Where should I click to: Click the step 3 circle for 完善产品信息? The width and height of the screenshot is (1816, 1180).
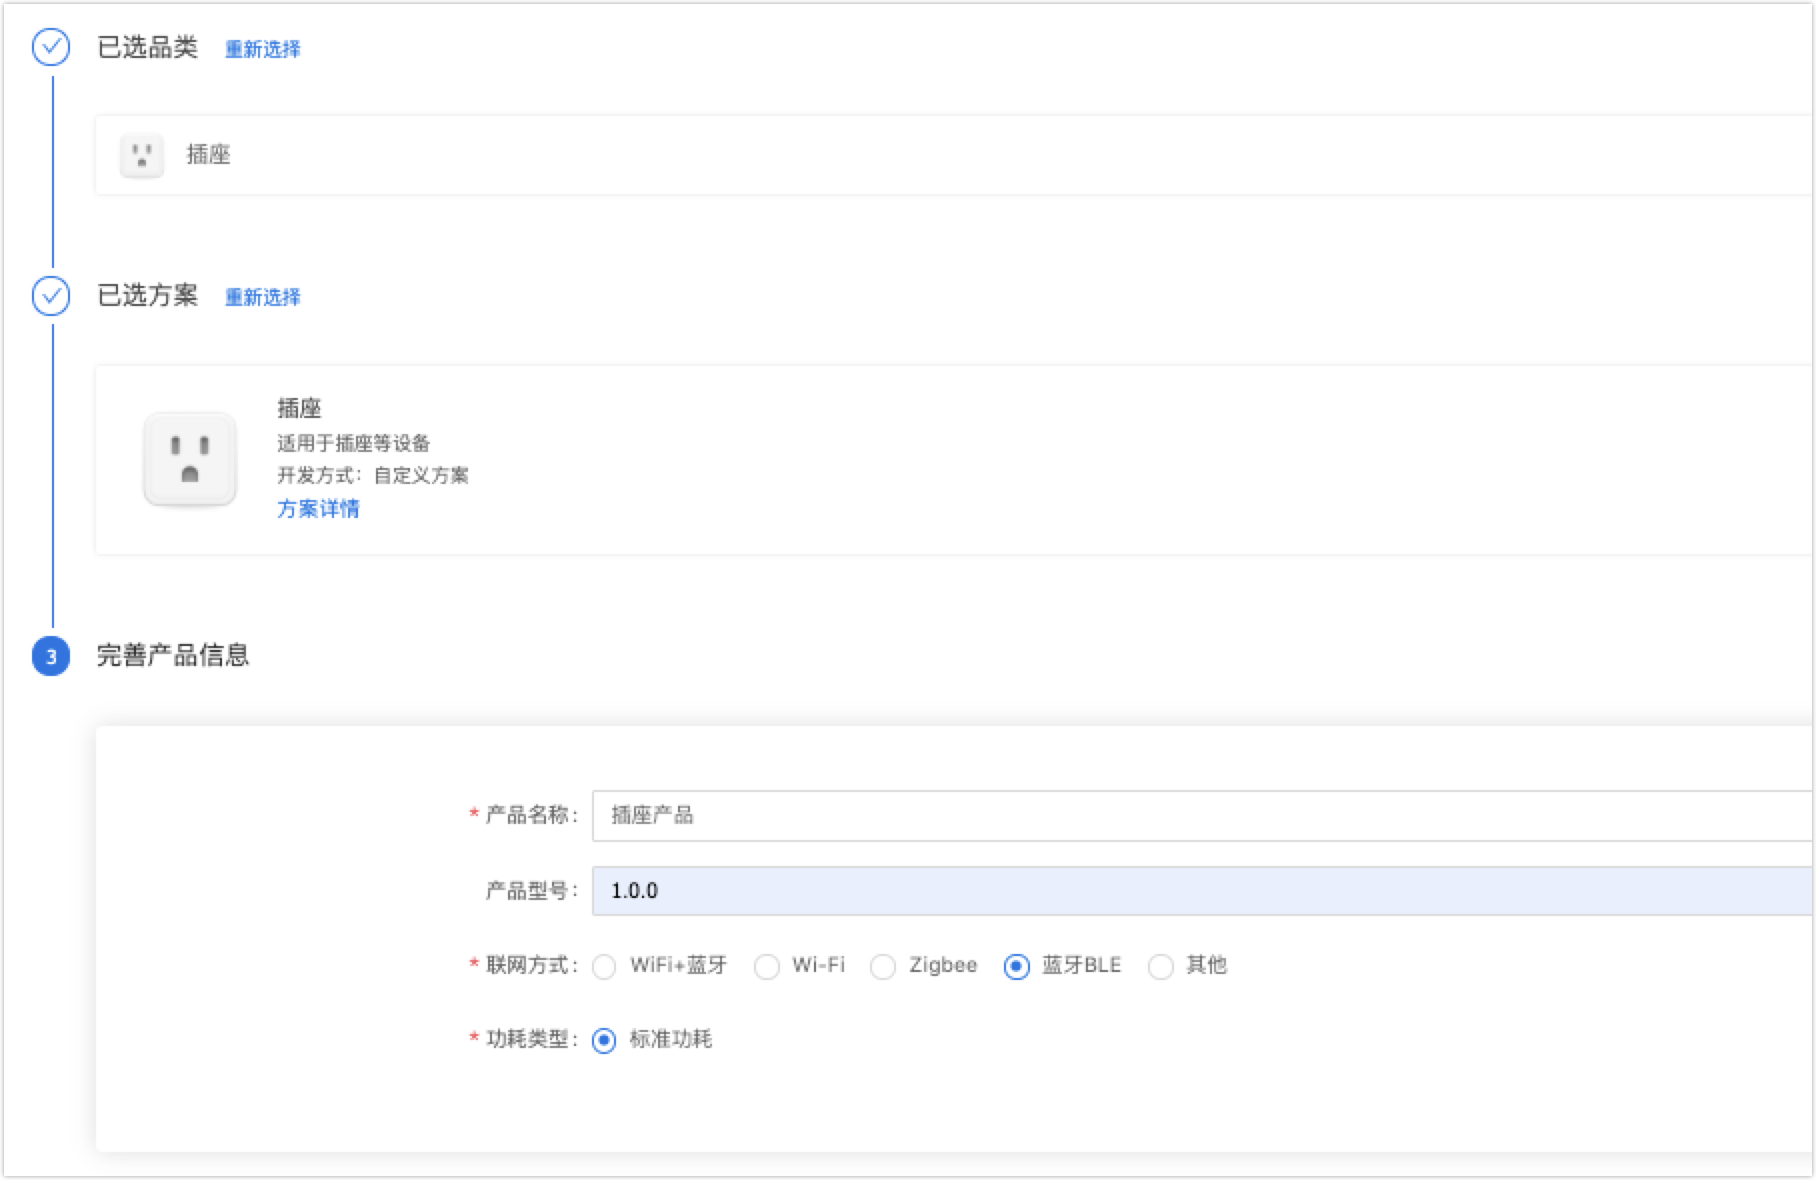tap(51, 656)
